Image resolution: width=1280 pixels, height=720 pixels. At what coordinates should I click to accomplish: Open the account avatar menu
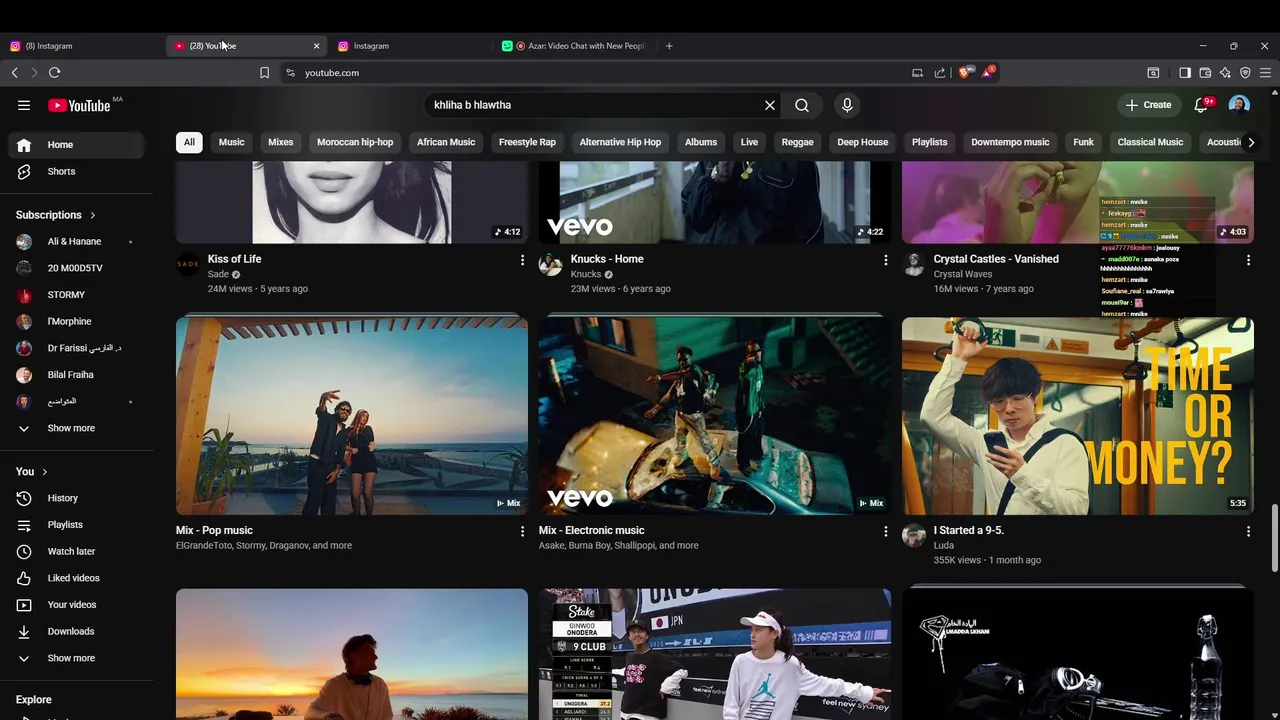click(x=1239, y=105)
